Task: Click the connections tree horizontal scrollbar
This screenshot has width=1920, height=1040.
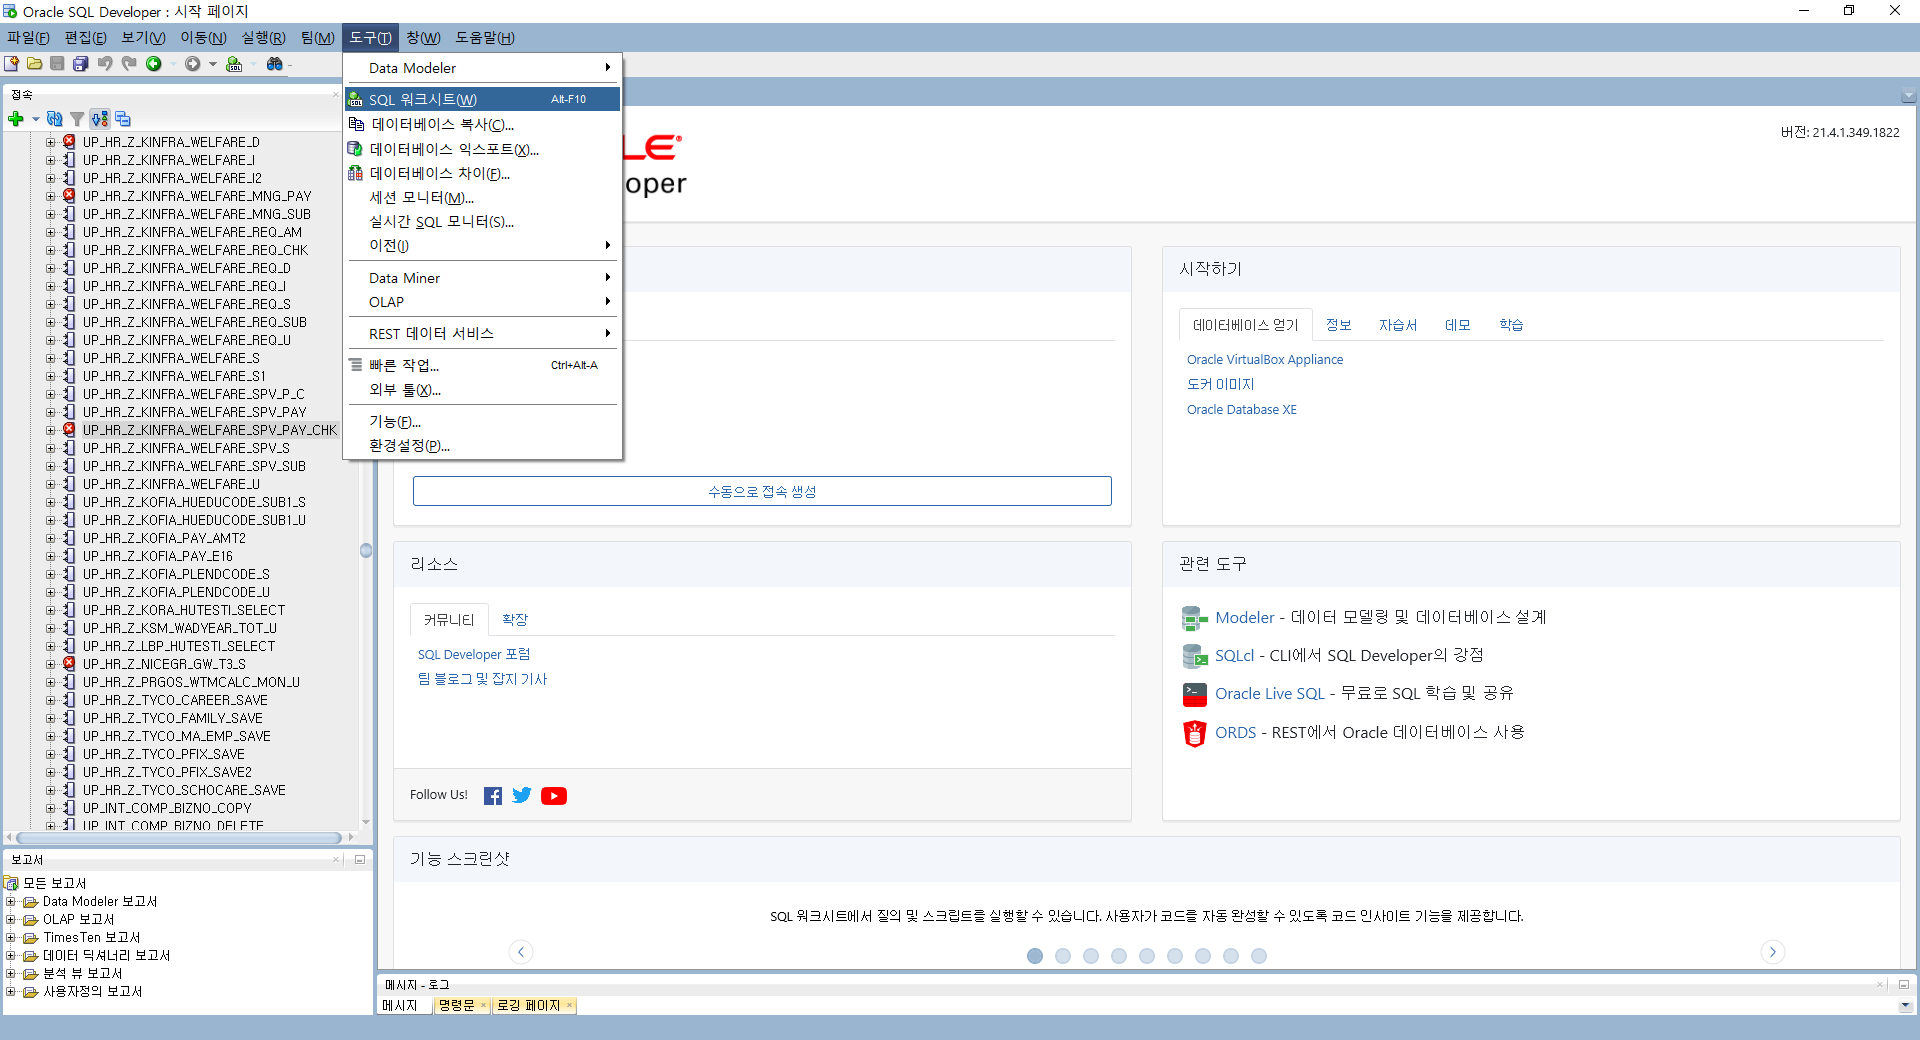Action: tap(180, 838)
